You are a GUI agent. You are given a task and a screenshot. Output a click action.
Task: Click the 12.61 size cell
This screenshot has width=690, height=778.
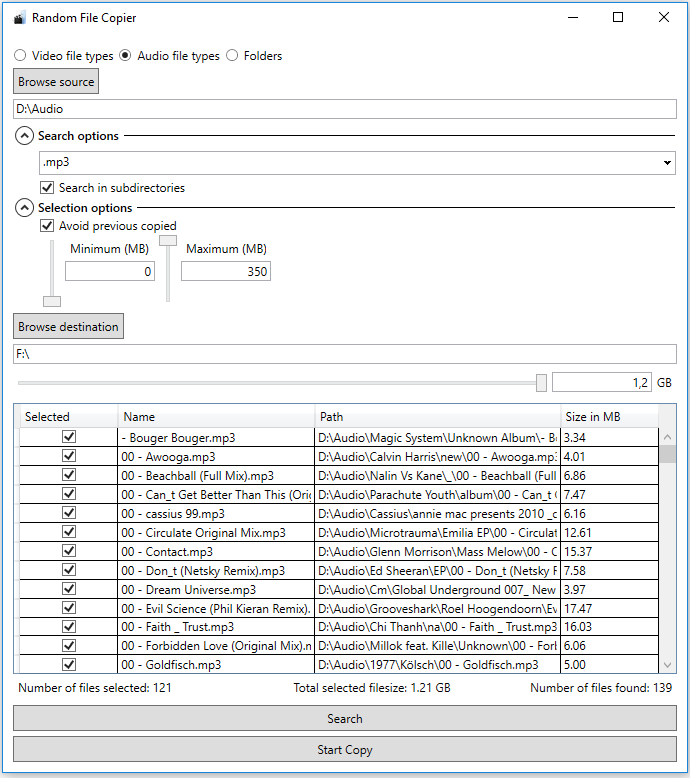[x=610, y=532]
